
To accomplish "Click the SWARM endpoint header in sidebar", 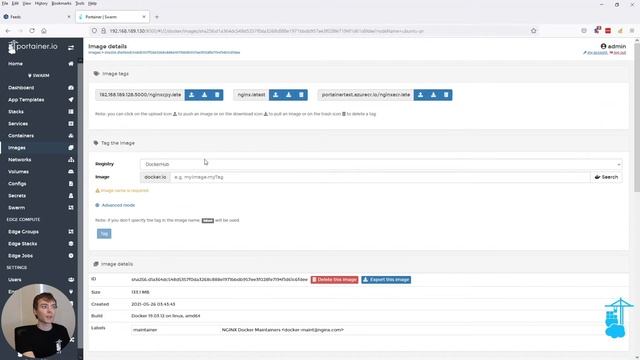I will point(39,76).
